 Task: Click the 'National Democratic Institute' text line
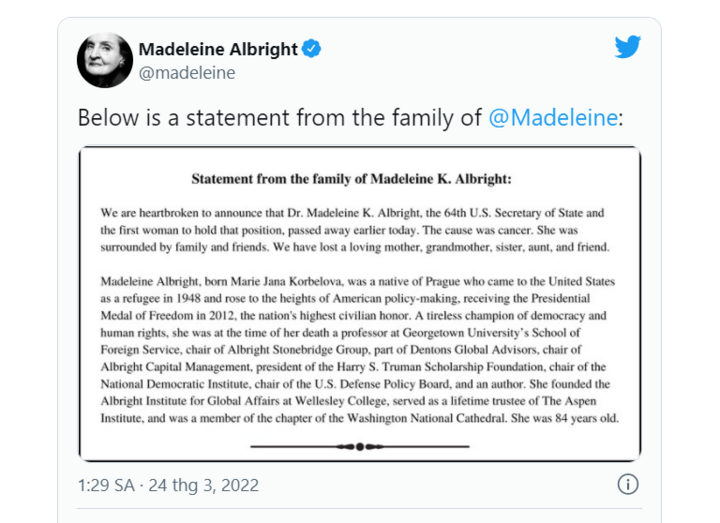coord(355,384)
